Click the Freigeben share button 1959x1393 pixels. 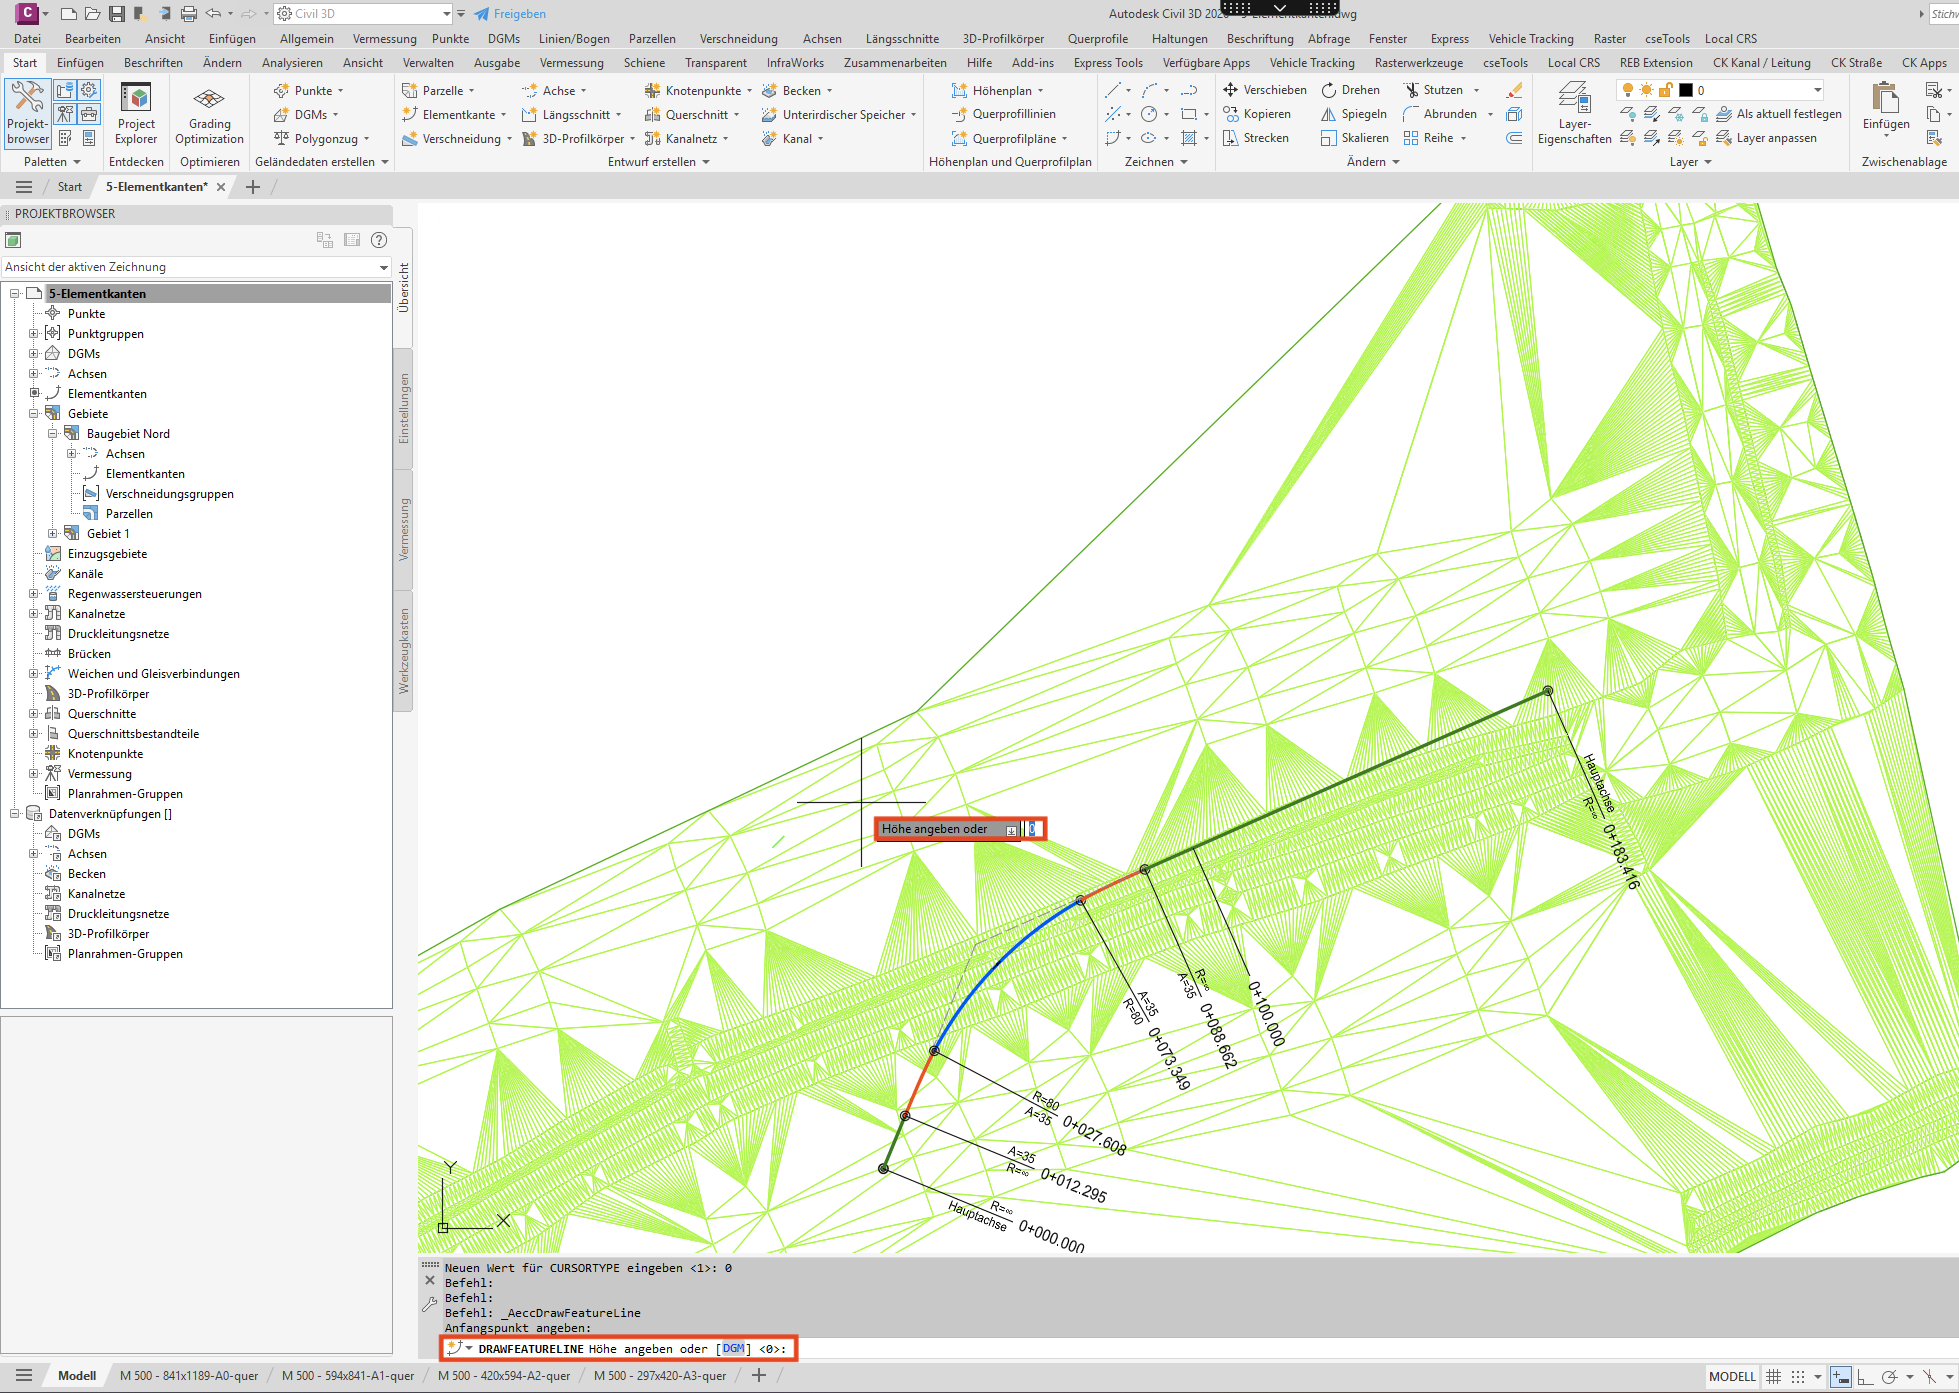[510, 14]
